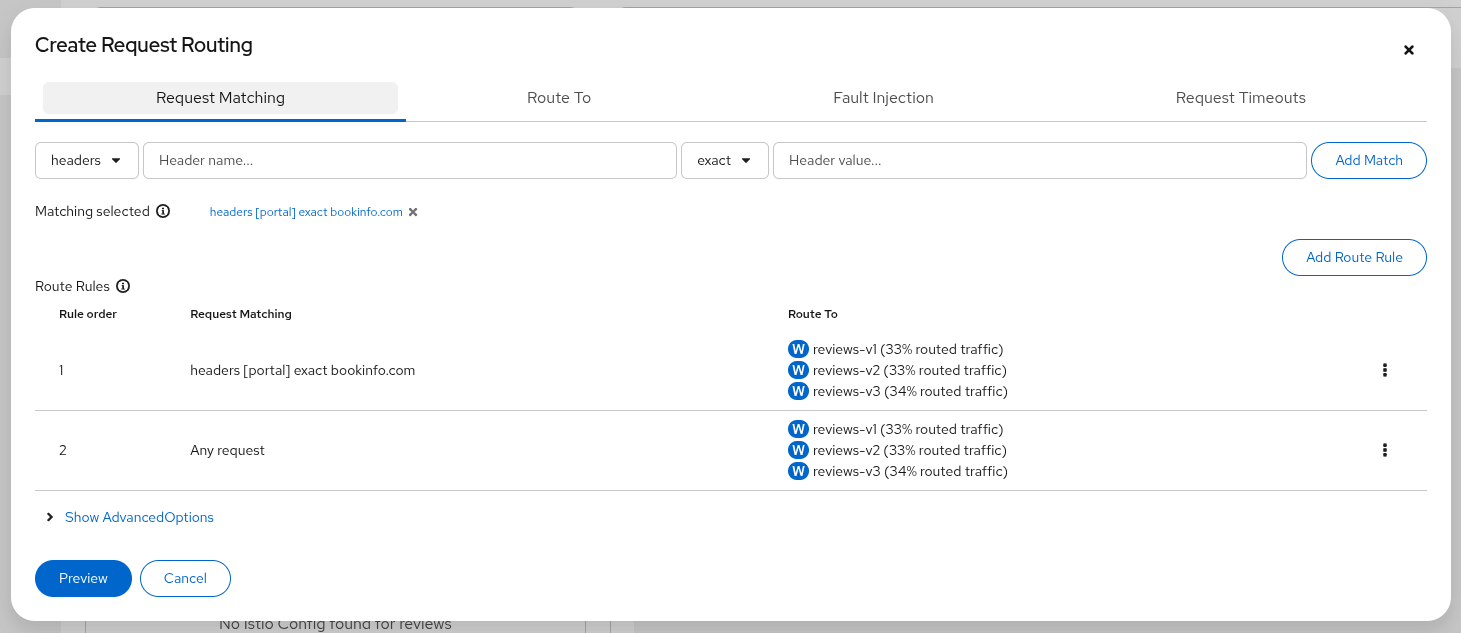Open the kebab menu for rule 1
The height and width of the screenshot is (633, 1461).
(x=1385, y=369)
